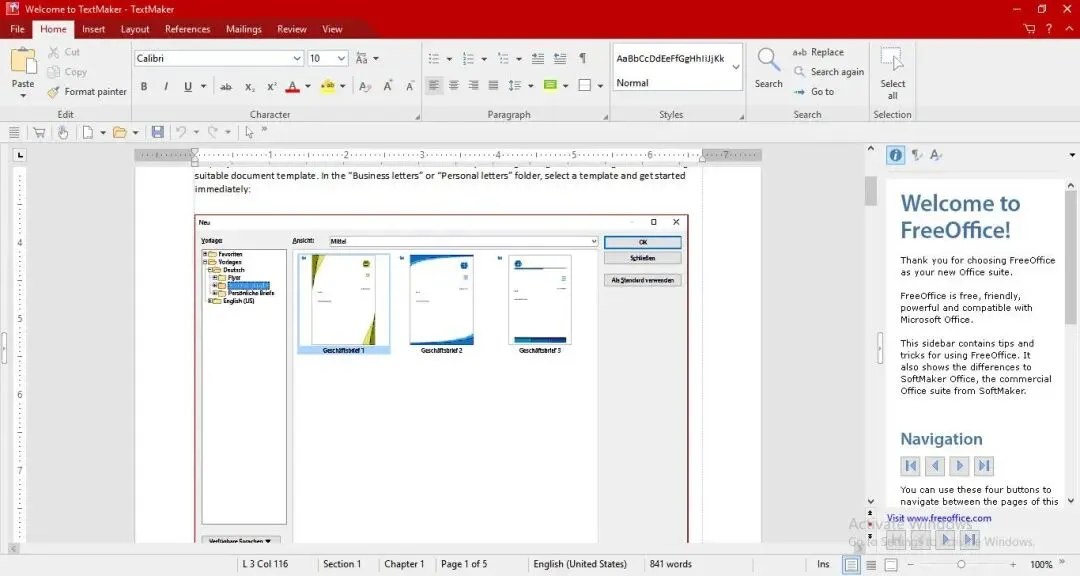The width and height of the screenshot is (1080, 576).
Task: Open the font color dropdown arrow
Action: (x=307, y=86)
